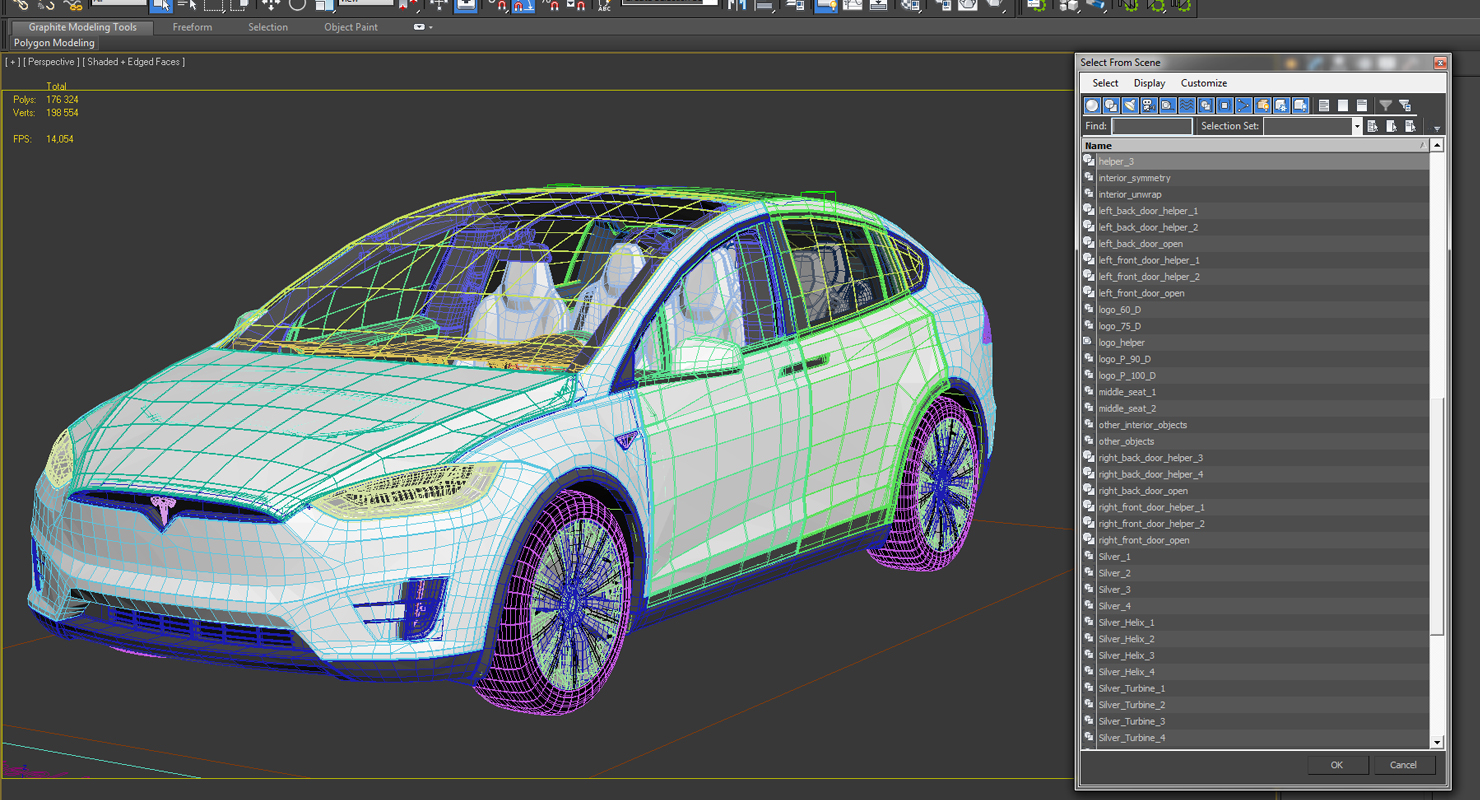Click the Find input field
Screen dimensions: 1480x800
click(x=1152, y=126)
